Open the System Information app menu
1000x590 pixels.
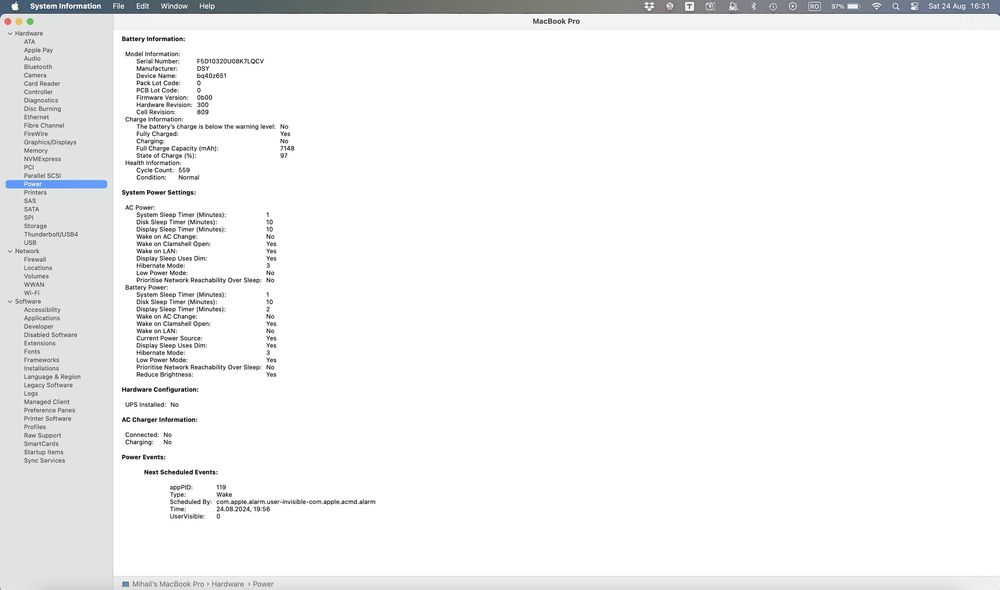pos(65,6)
